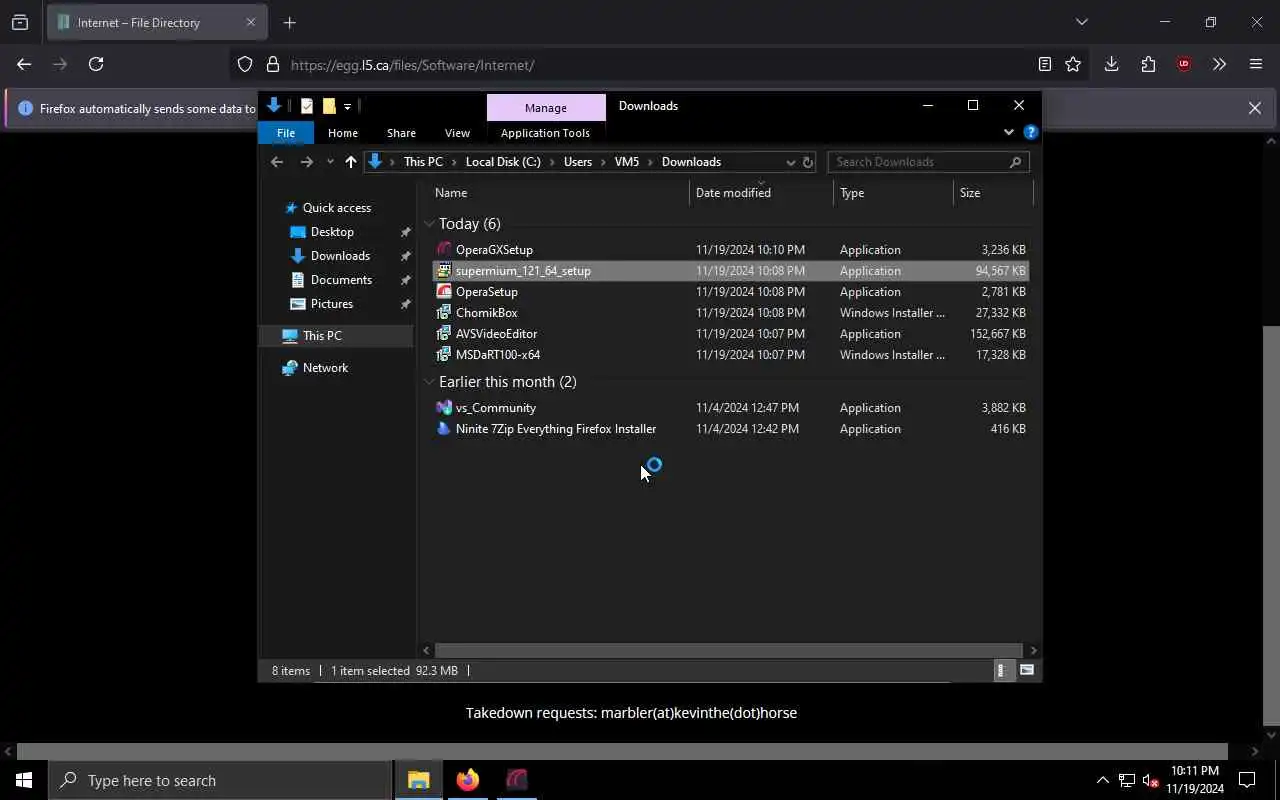Select Ninite 7Zip Everything Firefox Installer
This screenshot has height=800, width=1280.
click(x=730, y=429)
